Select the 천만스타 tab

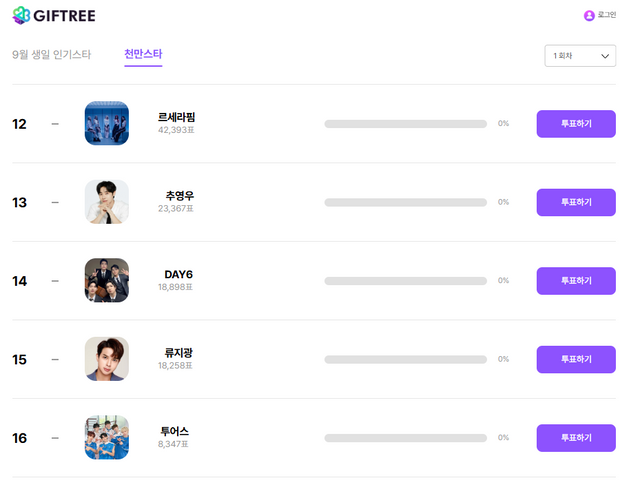click(143, 54)
